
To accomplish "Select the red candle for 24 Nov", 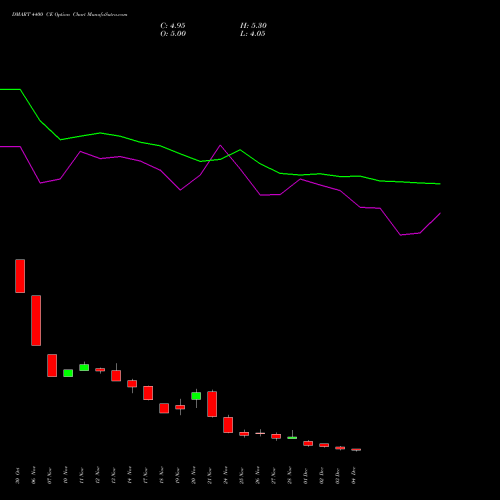I will coord(228,425).
